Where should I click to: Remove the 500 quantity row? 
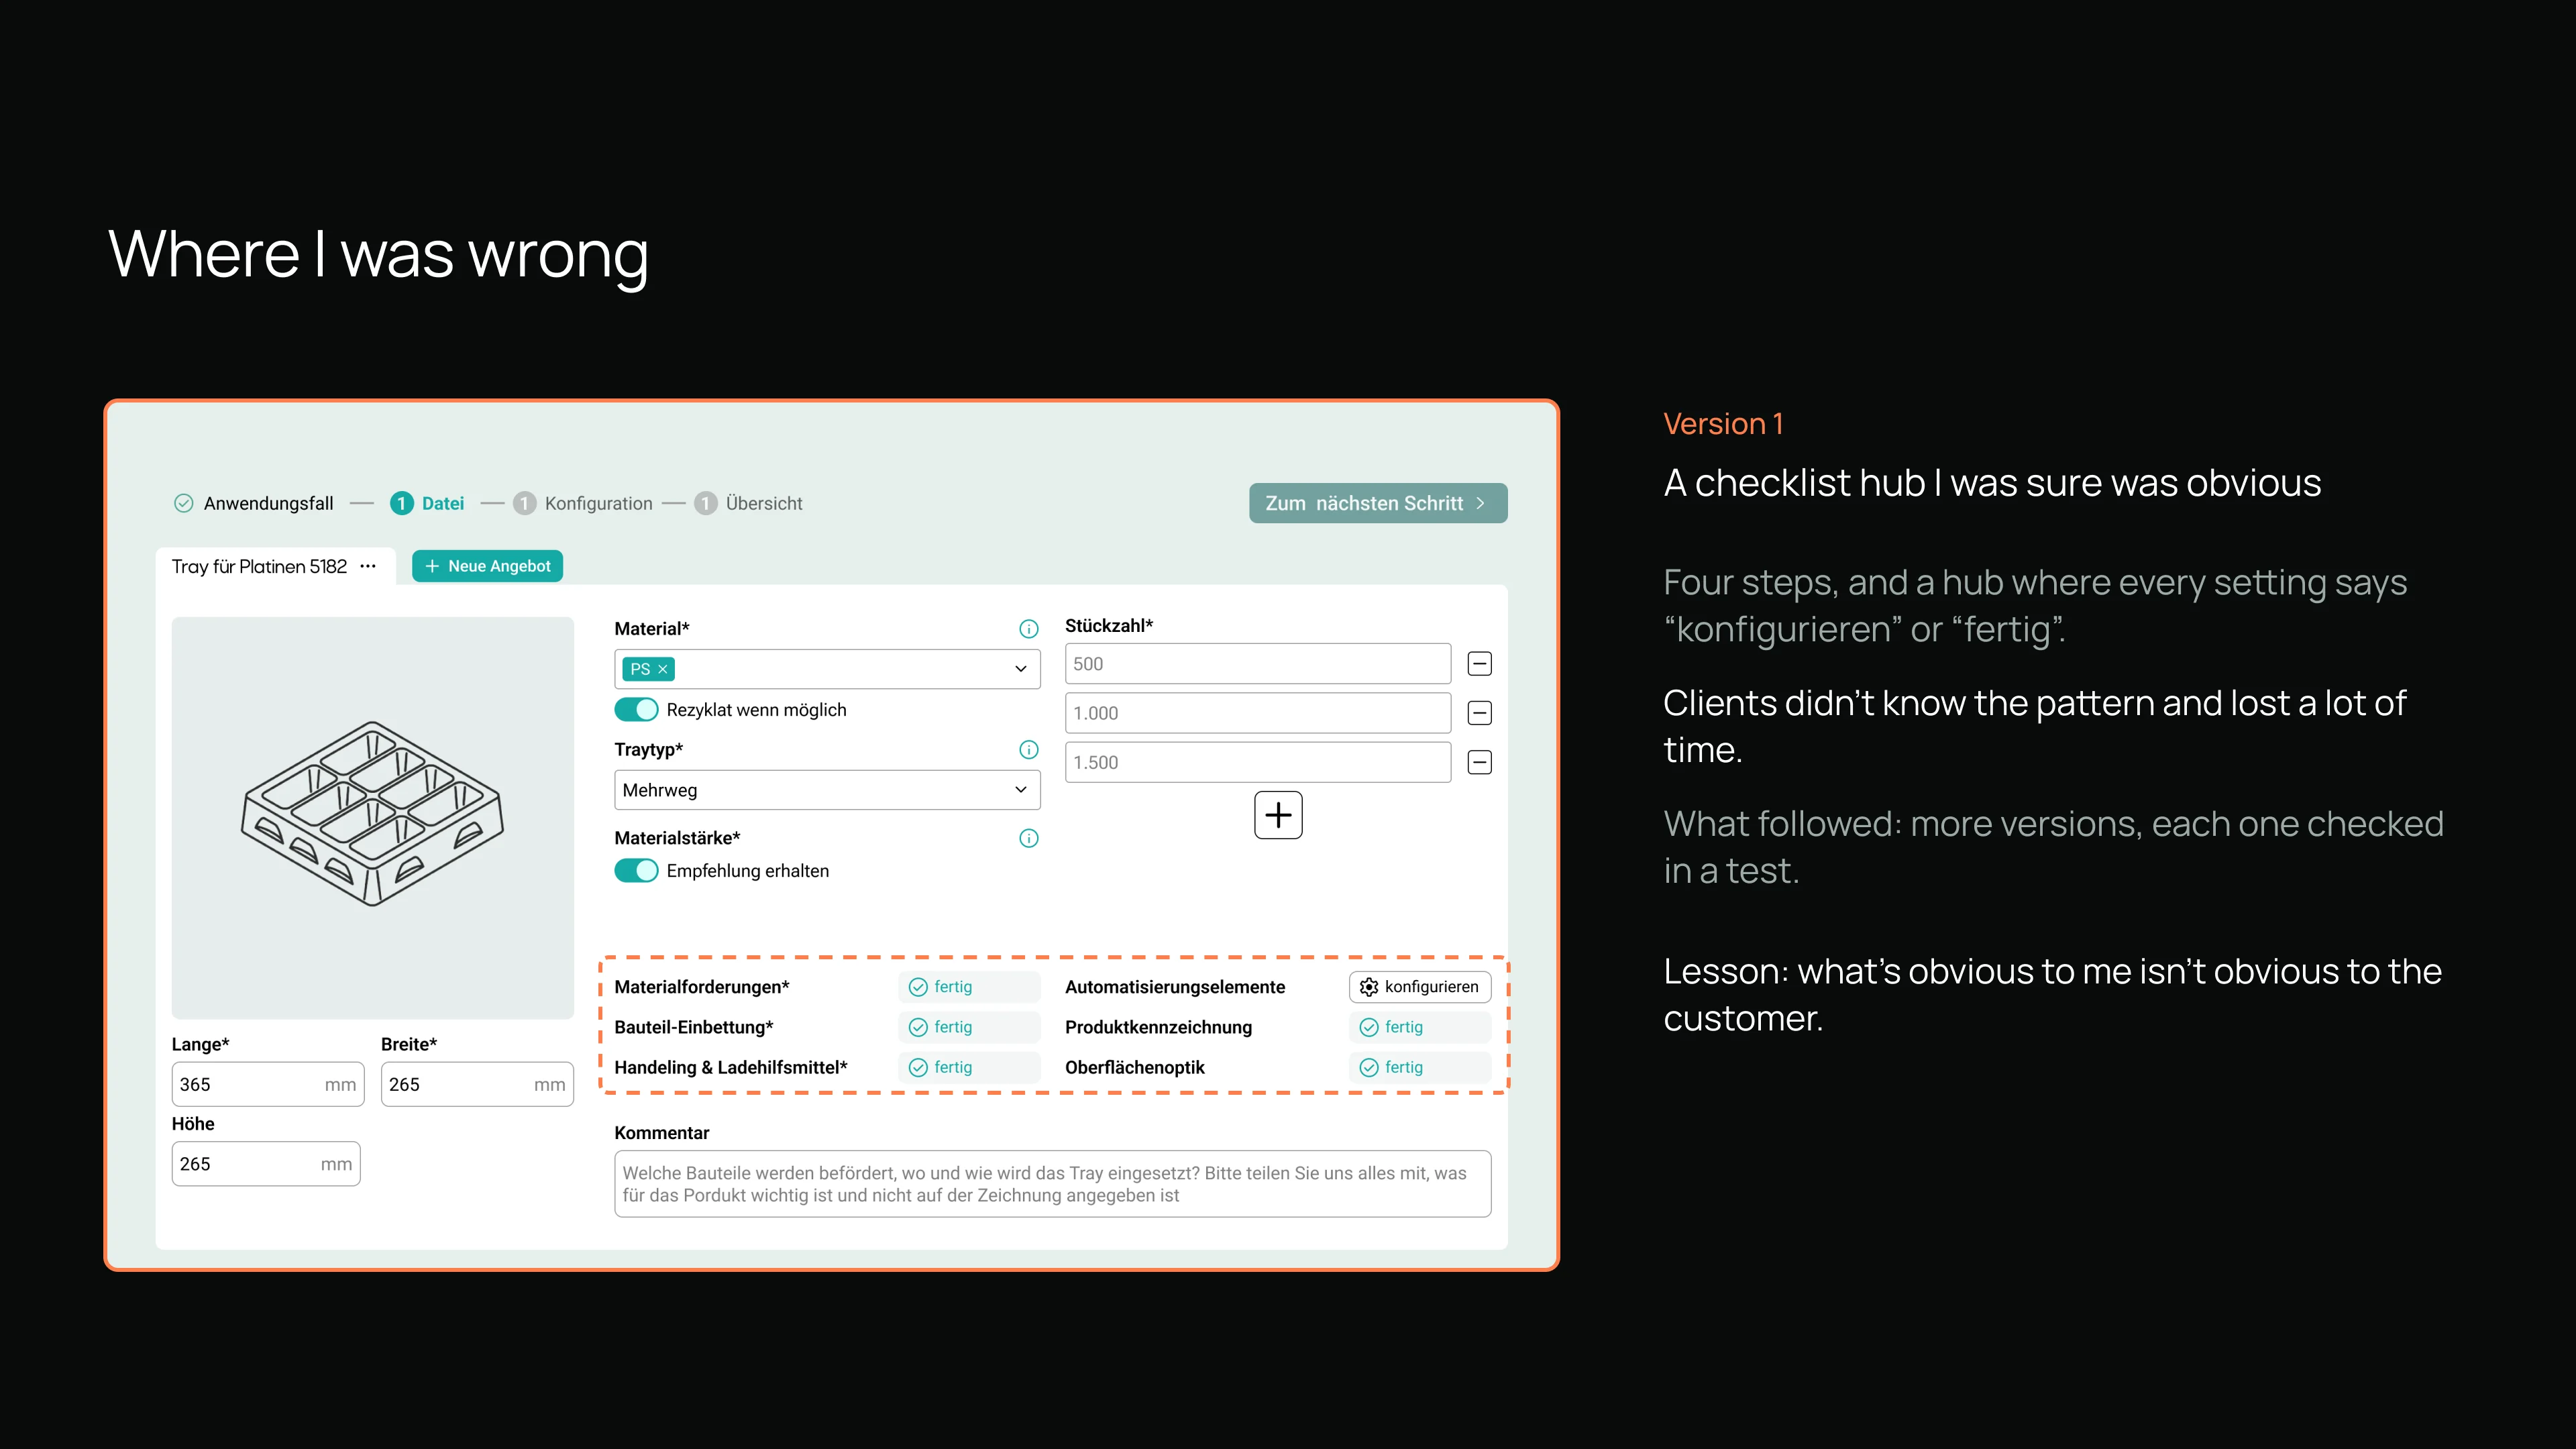click(1479, 664)
